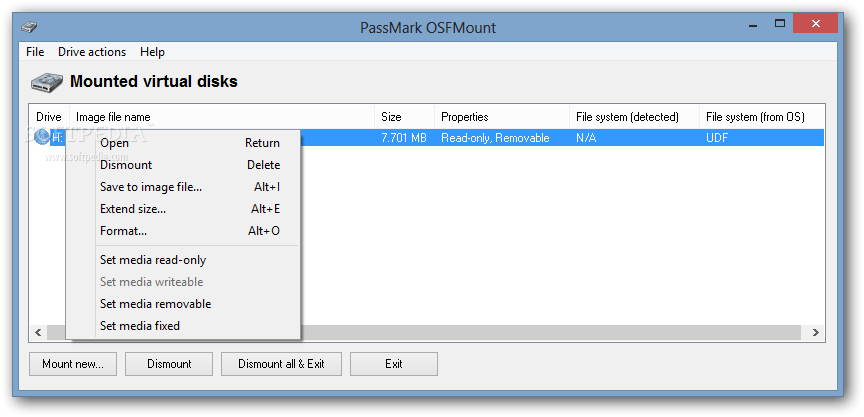Image resolution: width=864 pixels, height=417 pixels.
Task: Choose Set media fixed option
Action: click(x=140, y=326)
